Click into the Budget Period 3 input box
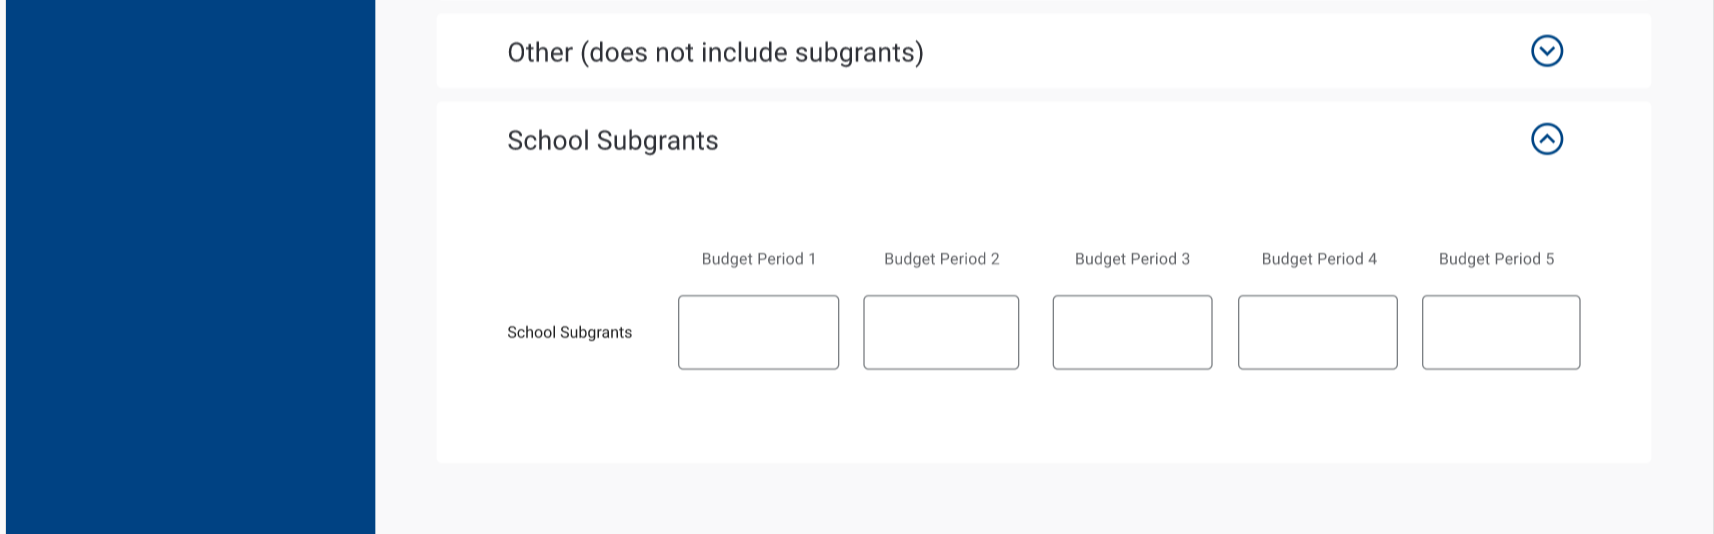Screen dimensions: 1714x534 [x=1132, y=332]
